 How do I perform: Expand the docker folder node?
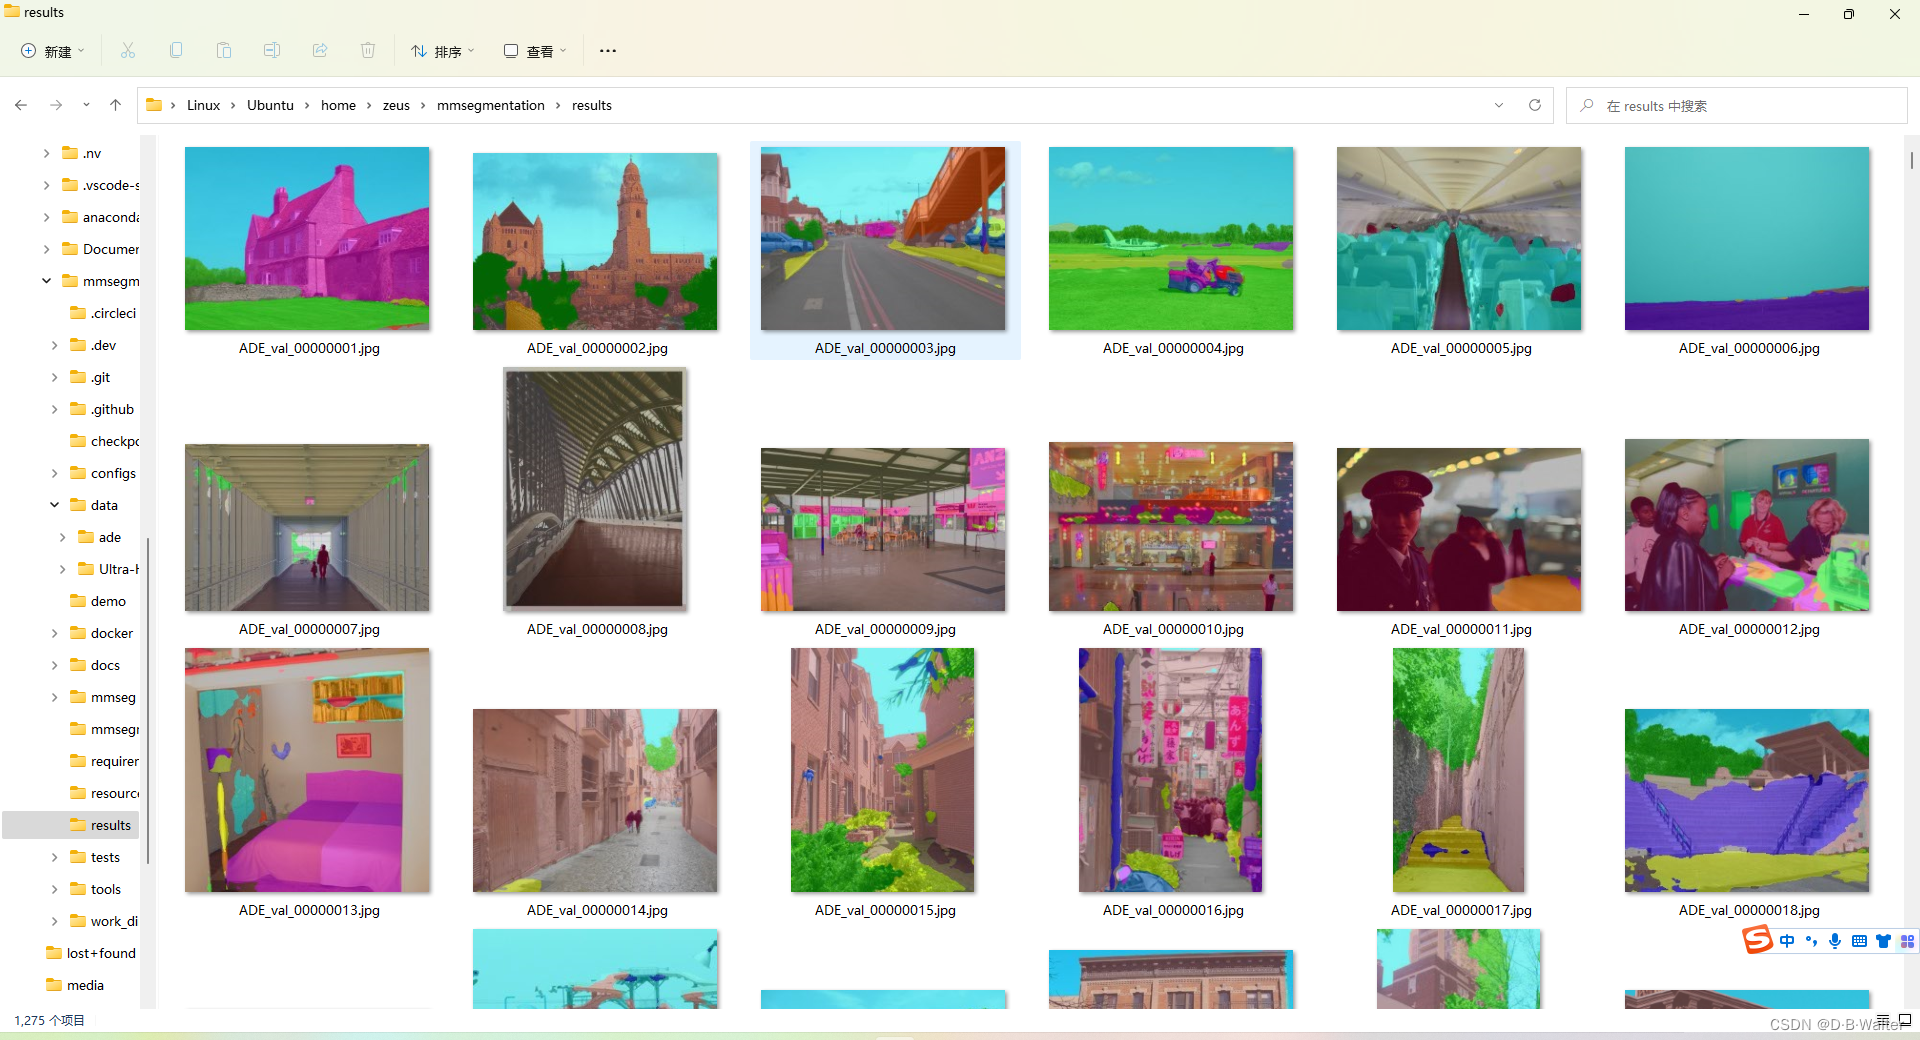[54, 633]
